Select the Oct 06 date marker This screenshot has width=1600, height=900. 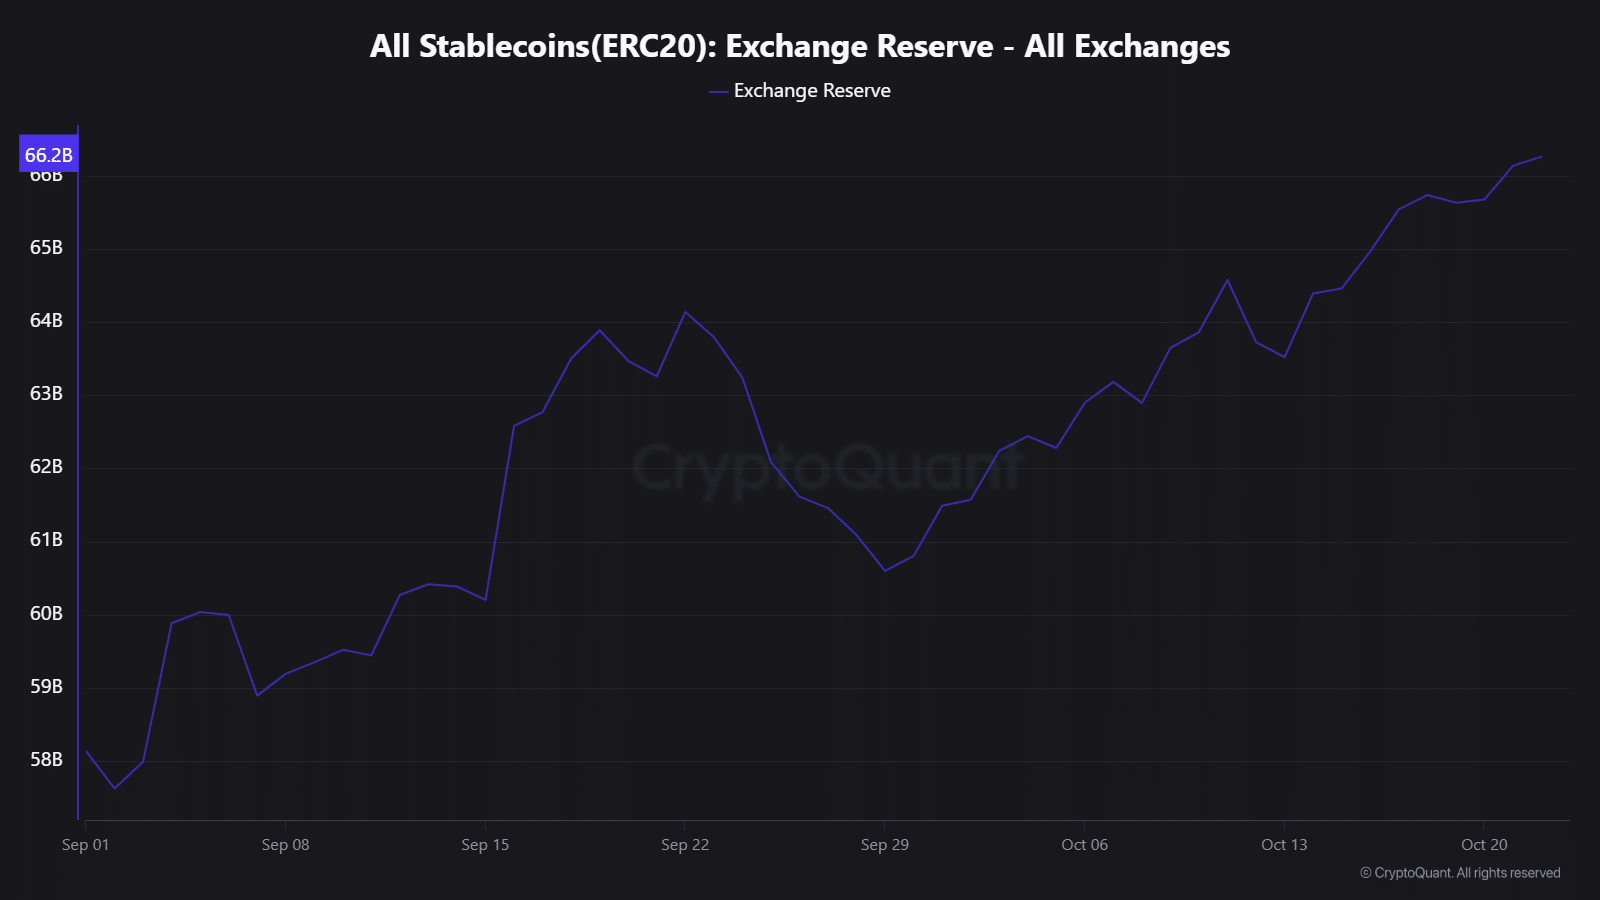1085,845
